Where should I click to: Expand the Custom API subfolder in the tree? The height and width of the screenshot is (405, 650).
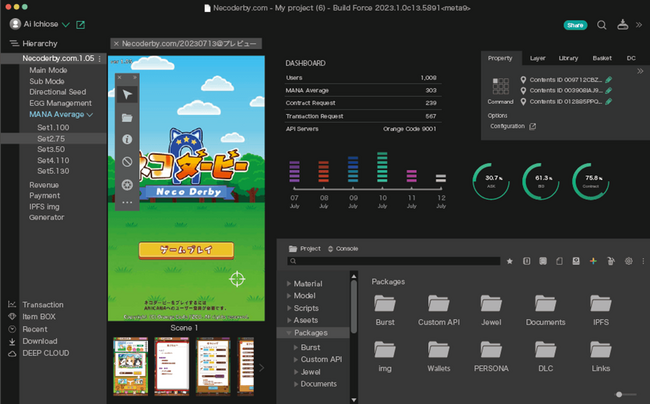pyautogui.click(x=296, y=359)
